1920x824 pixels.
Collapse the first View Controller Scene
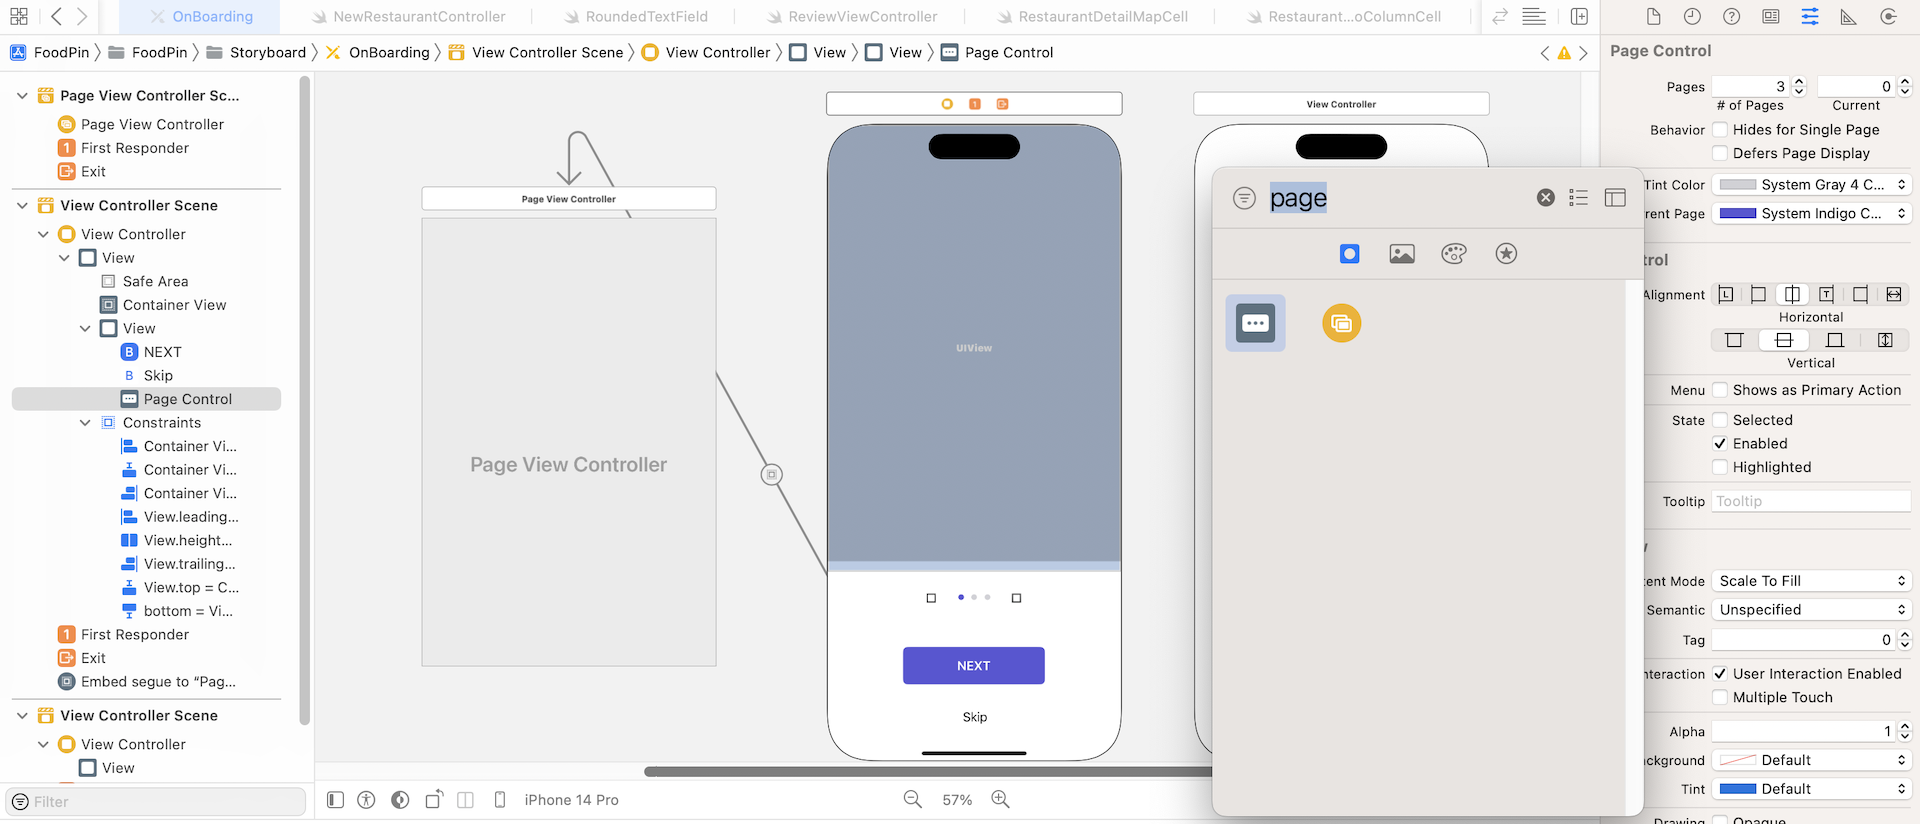coord(22,206)
